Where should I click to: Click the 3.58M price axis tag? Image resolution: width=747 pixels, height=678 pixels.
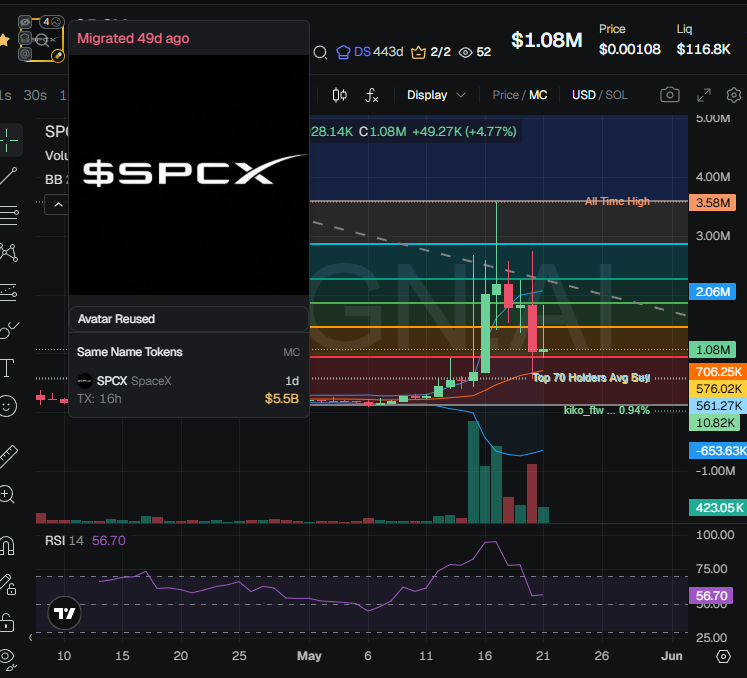(x=712, y=202)
